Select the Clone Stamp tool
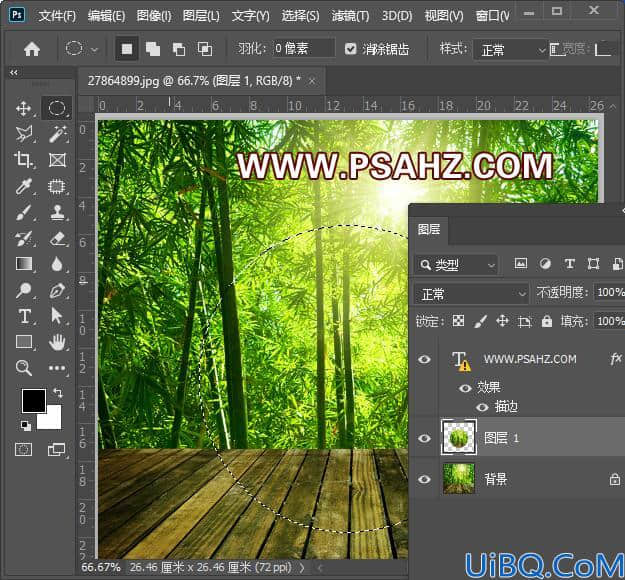This screenshot has width=625, height=580. pos(57,212)
